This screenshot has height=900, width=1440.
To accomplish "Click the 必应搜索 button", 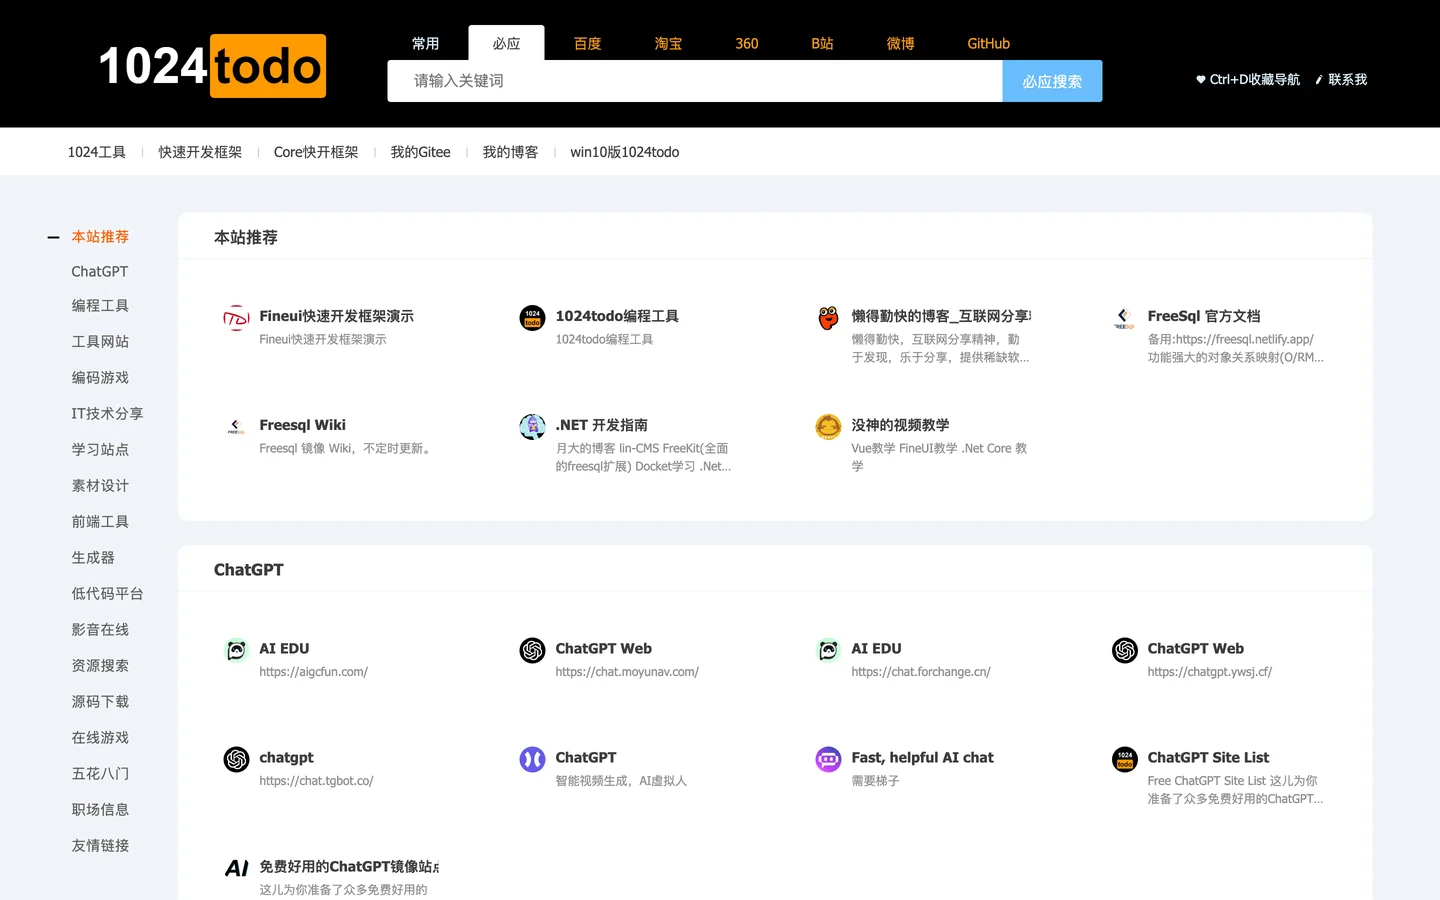I will pyautogui.click(x=1052, y=81).
